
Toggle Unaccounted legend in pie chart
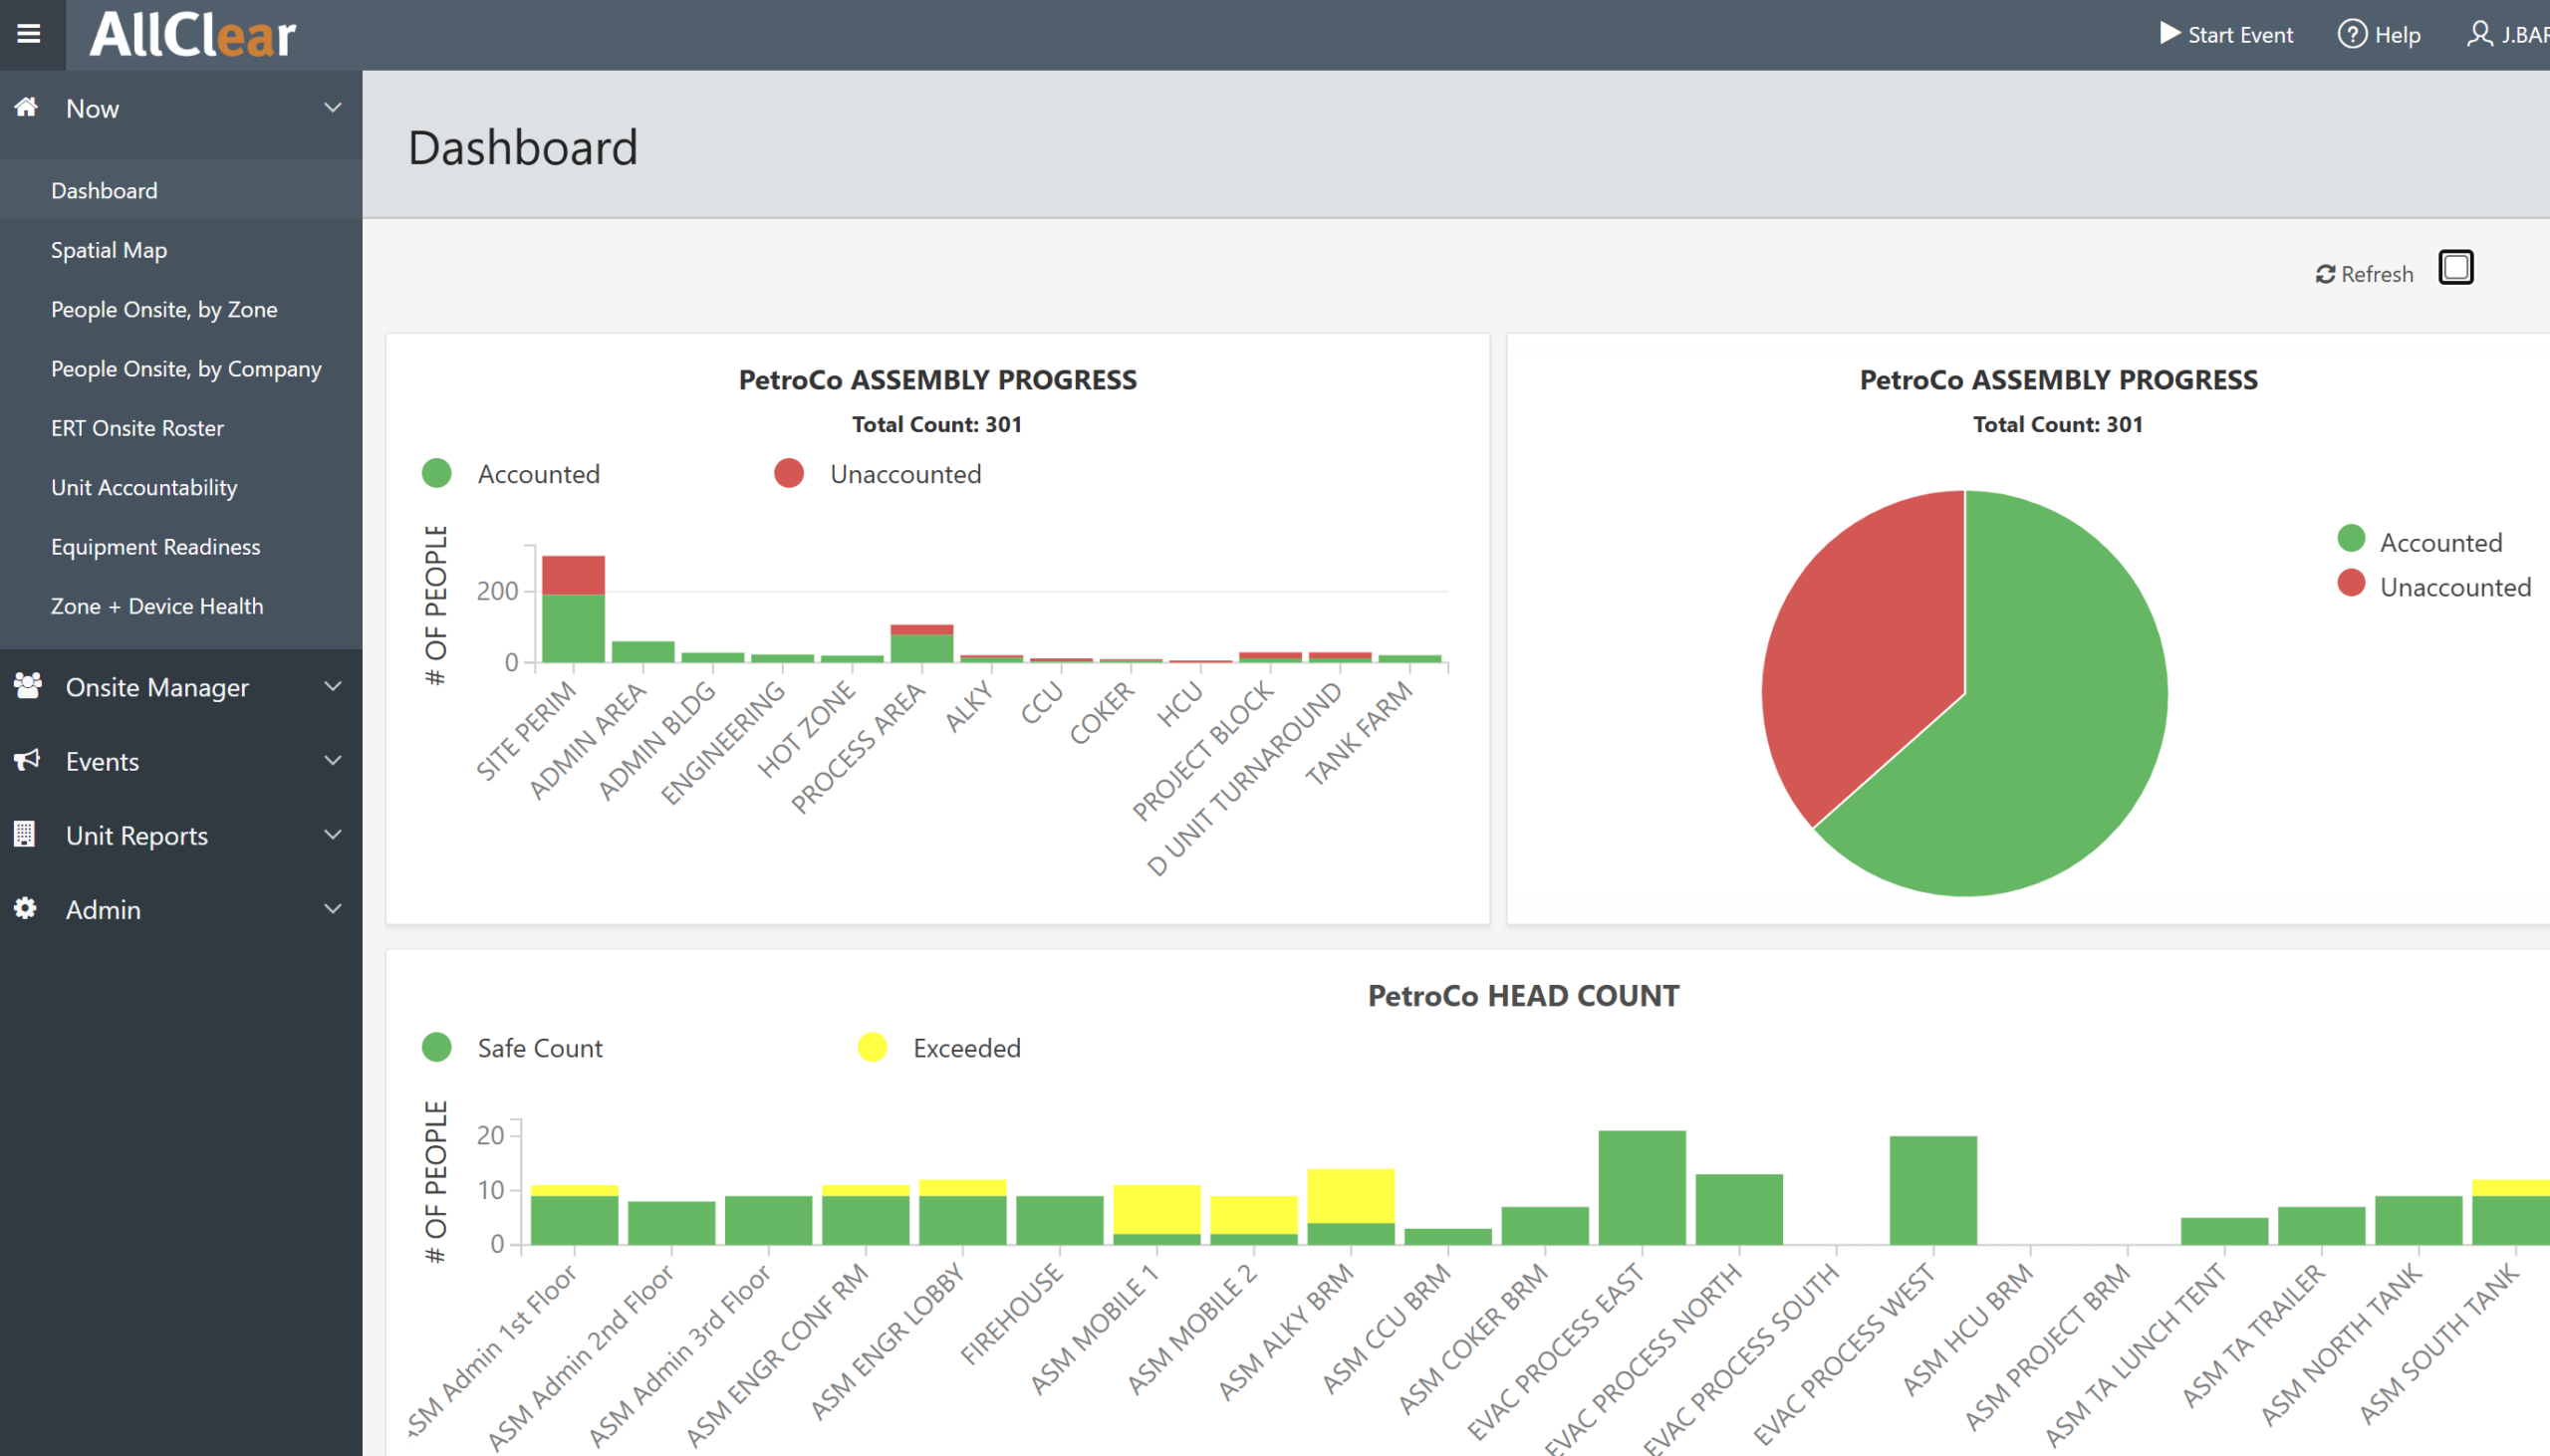(x=2434, y=586)
